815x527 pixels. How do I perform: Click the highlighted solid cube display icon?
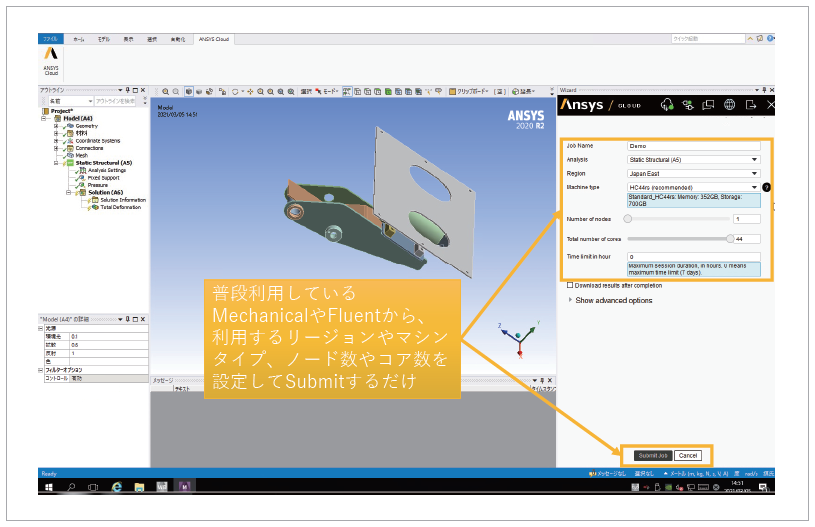(x=189, y=91)
